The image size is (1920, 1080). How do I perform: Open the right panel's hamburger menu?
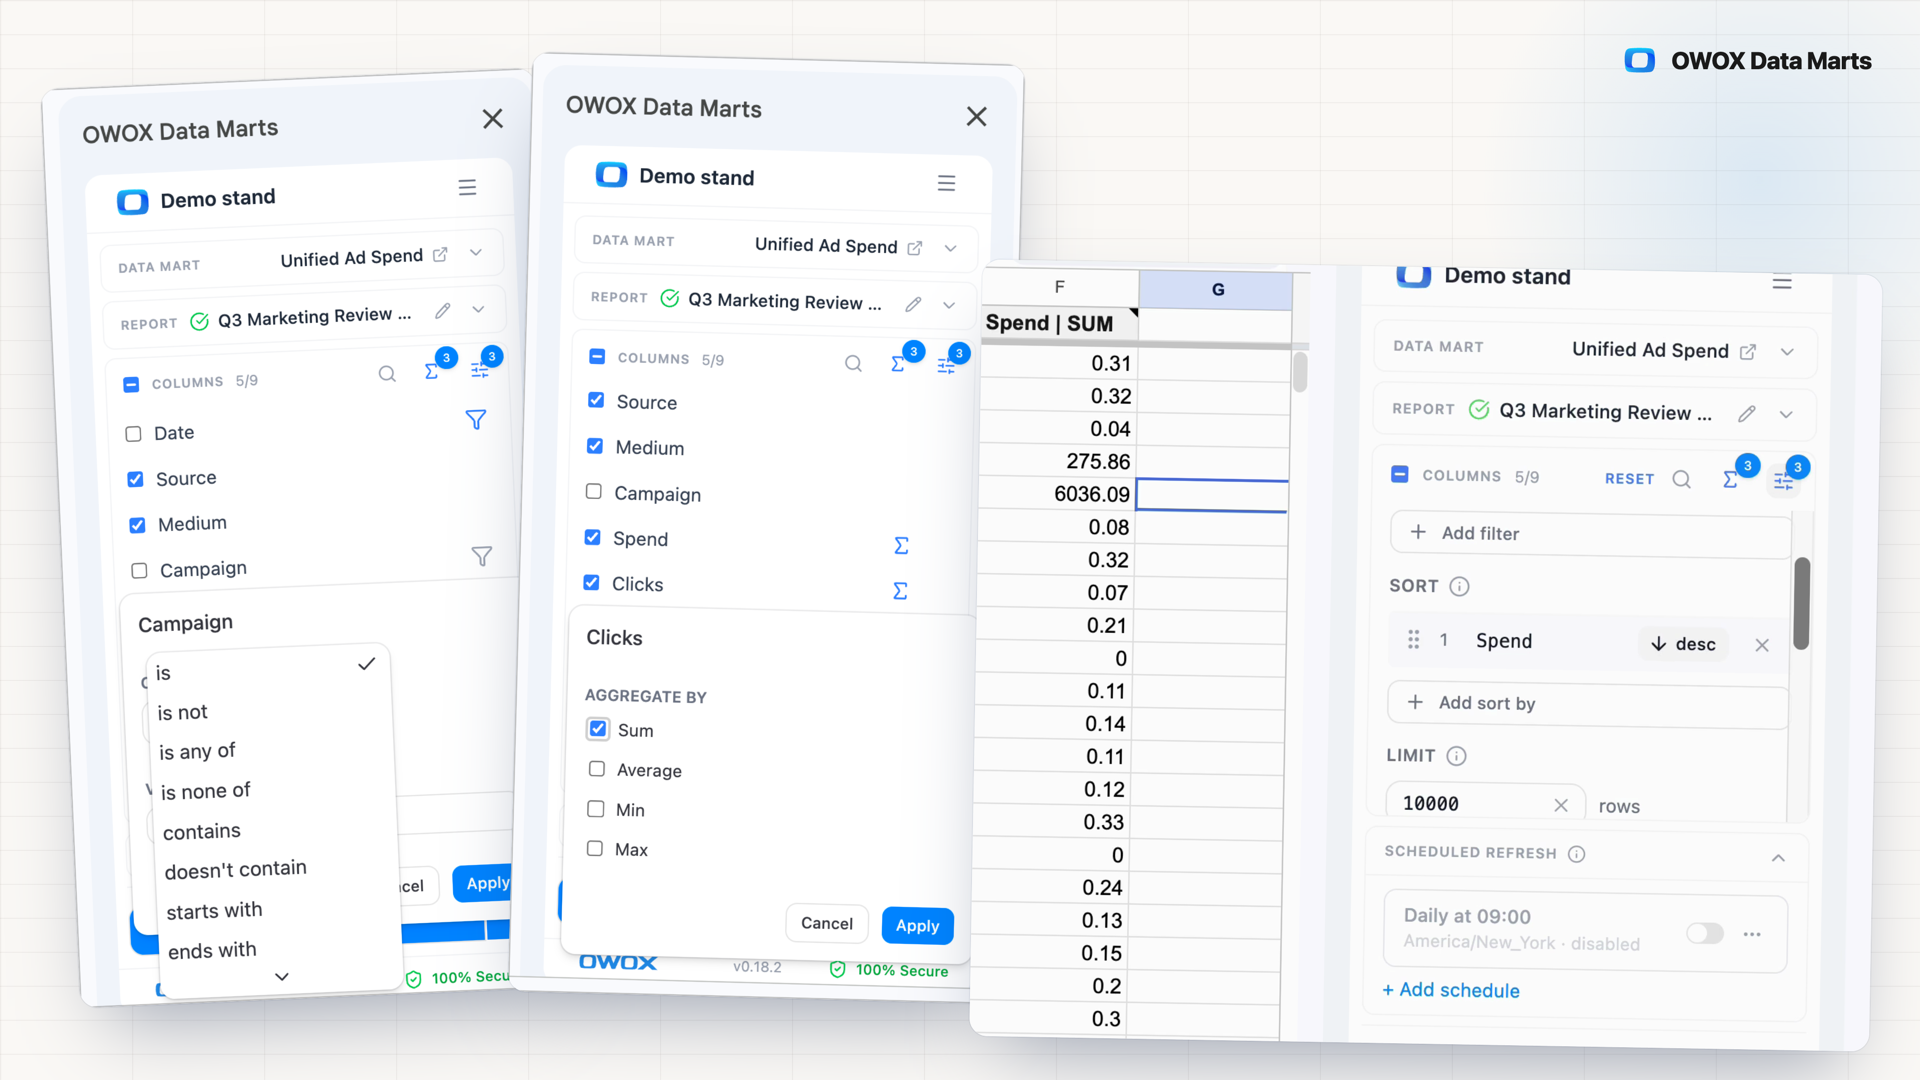click(x=1782, y=283)
